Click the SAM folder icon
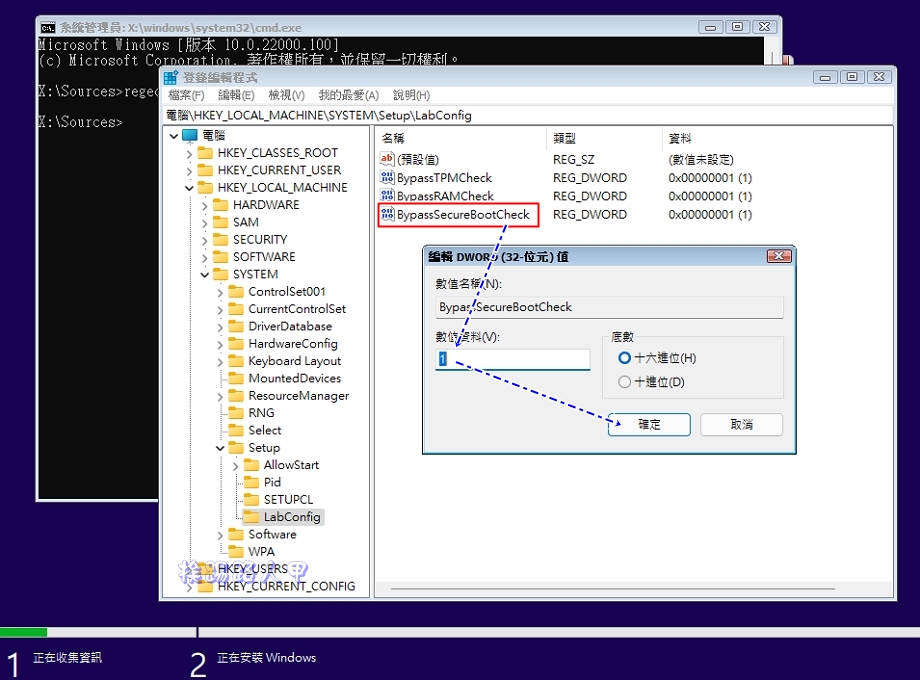 [x=221, y=222]
